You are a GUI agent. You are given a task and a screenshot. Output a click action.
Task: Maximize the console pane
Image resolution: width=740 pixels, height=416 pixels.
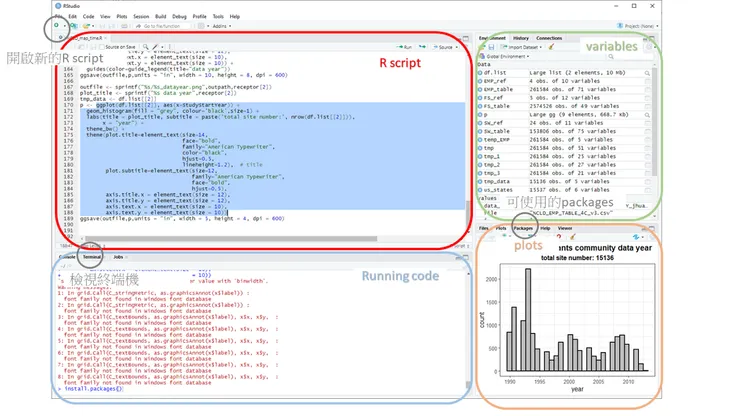(x=466, y=257)
